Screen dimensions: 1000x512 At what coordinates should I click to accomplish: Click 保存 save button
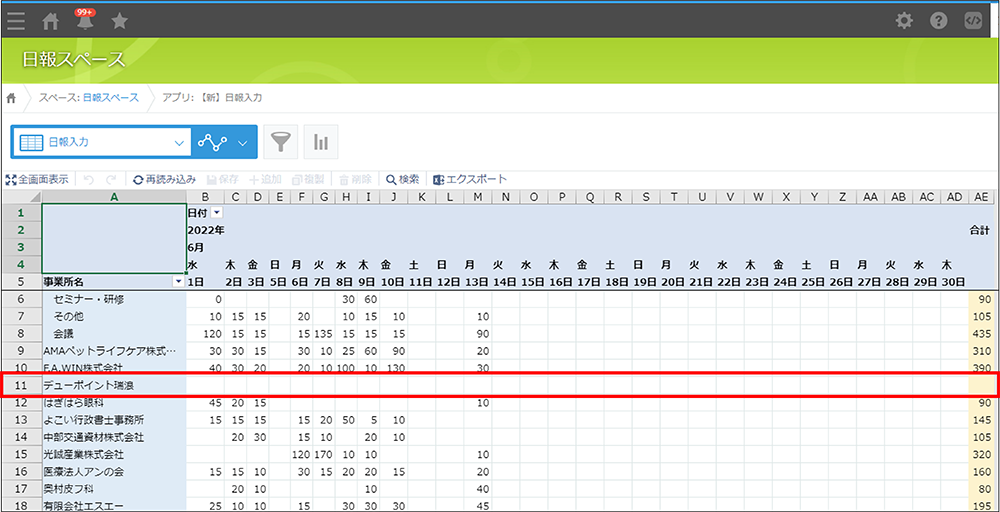pos(223,180)
